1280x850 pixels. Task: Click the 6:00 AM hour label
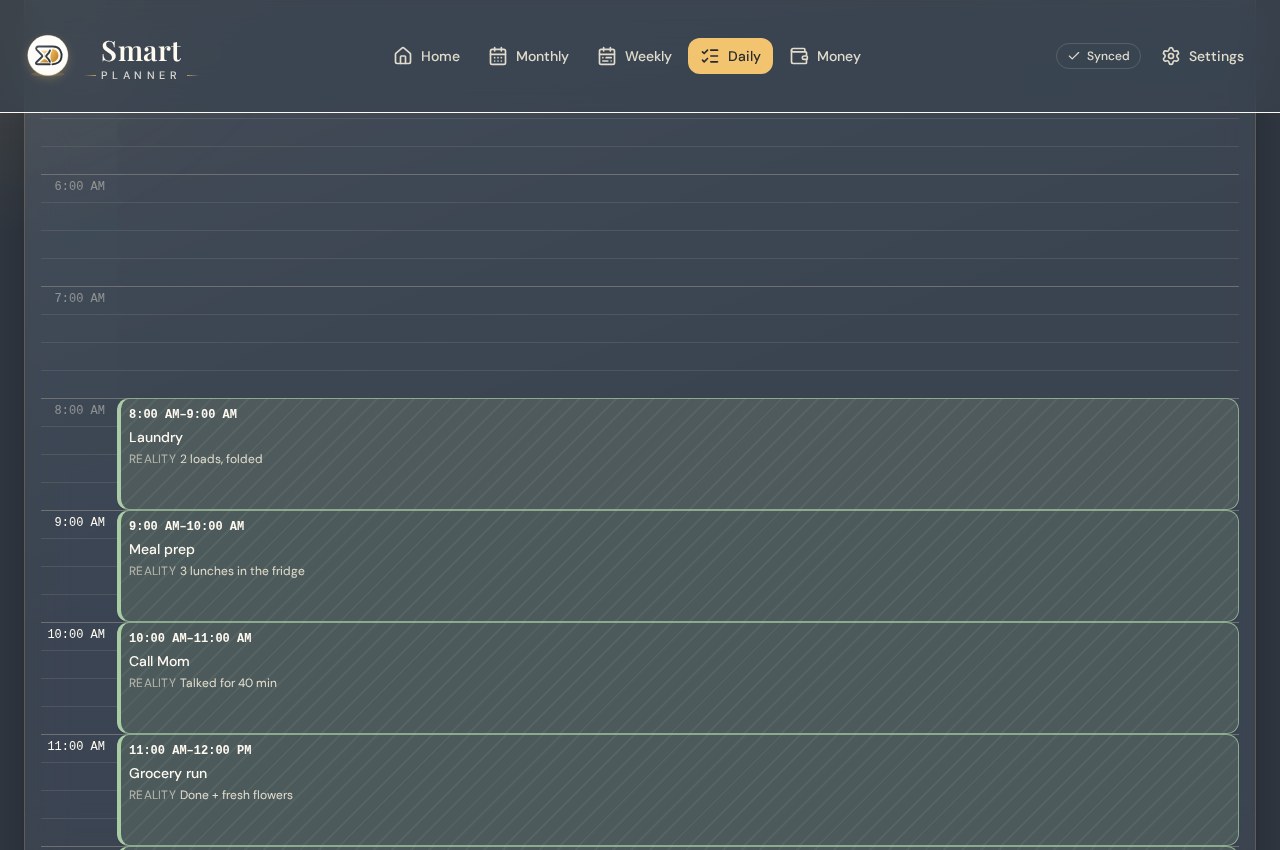80,186
